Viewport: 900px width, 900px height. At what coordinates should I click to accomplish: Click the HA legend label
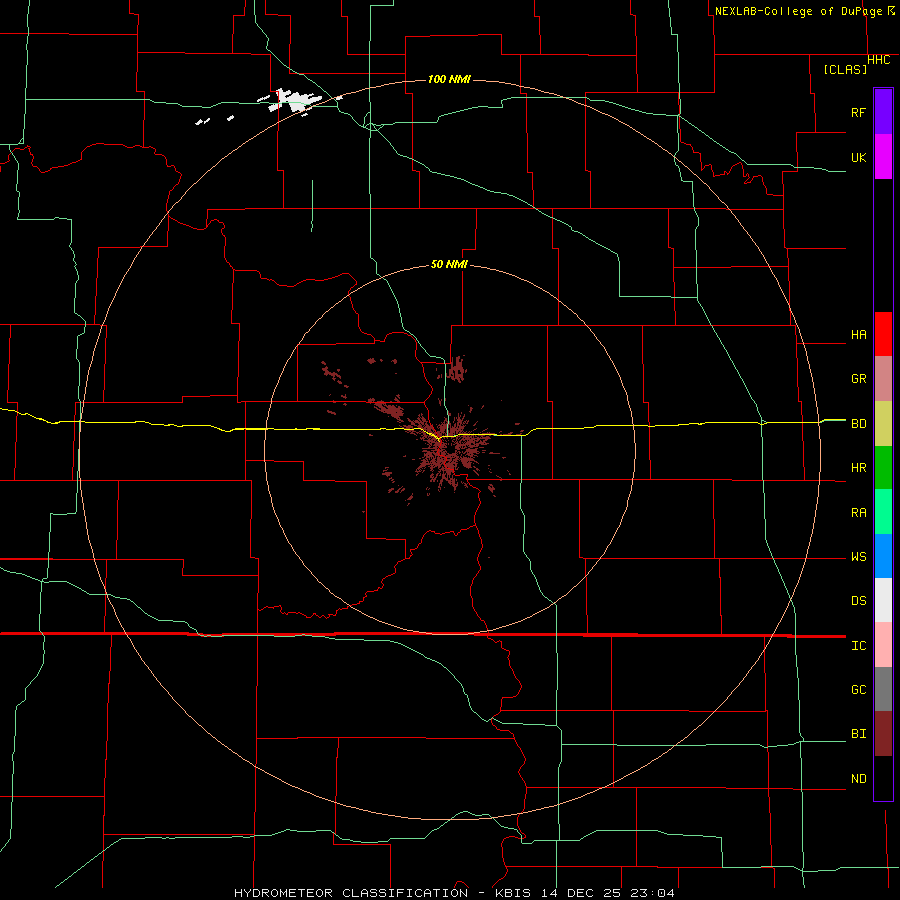point(858,335)
